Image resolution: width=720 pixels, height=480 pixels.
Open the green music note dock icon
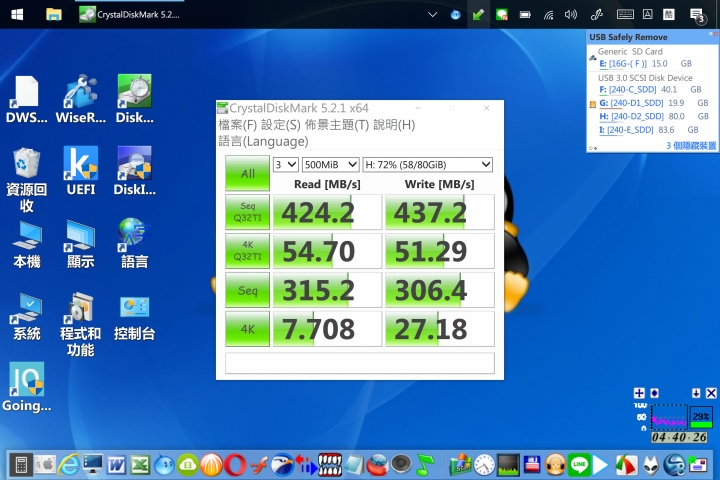coord(425,465)
